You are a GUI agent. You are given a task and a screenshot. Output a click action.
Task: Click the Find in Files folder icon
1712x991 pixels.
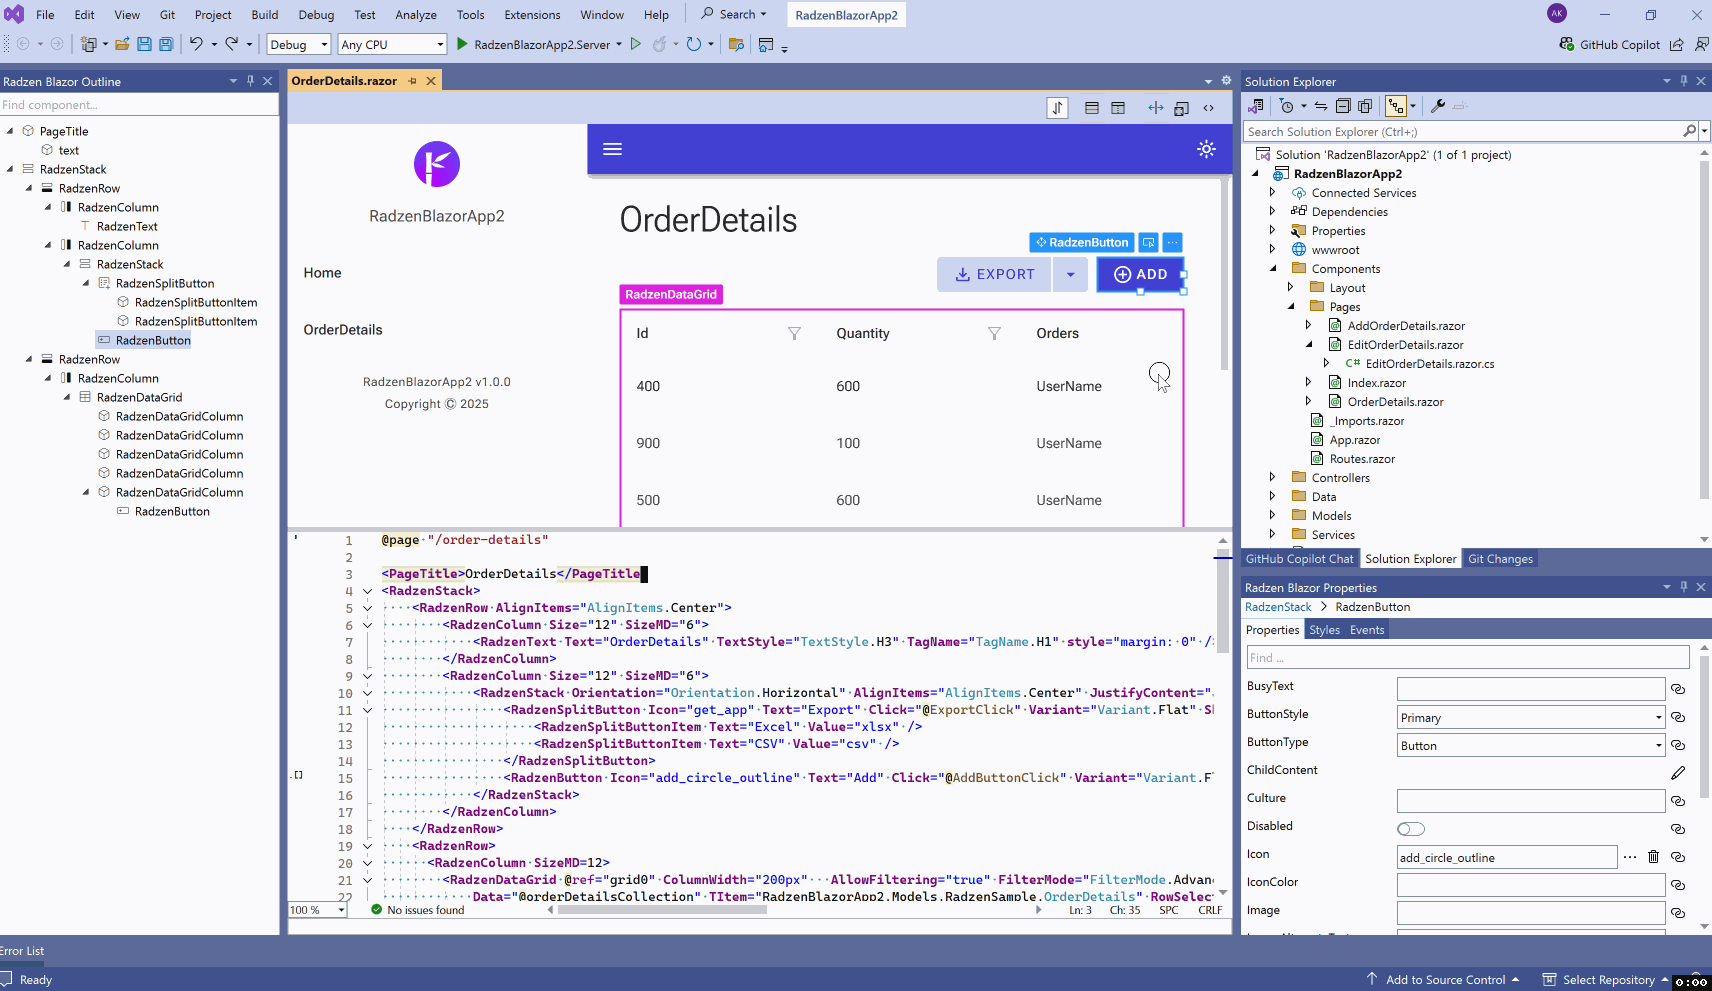pyautogui.click(x=736, y=44)
